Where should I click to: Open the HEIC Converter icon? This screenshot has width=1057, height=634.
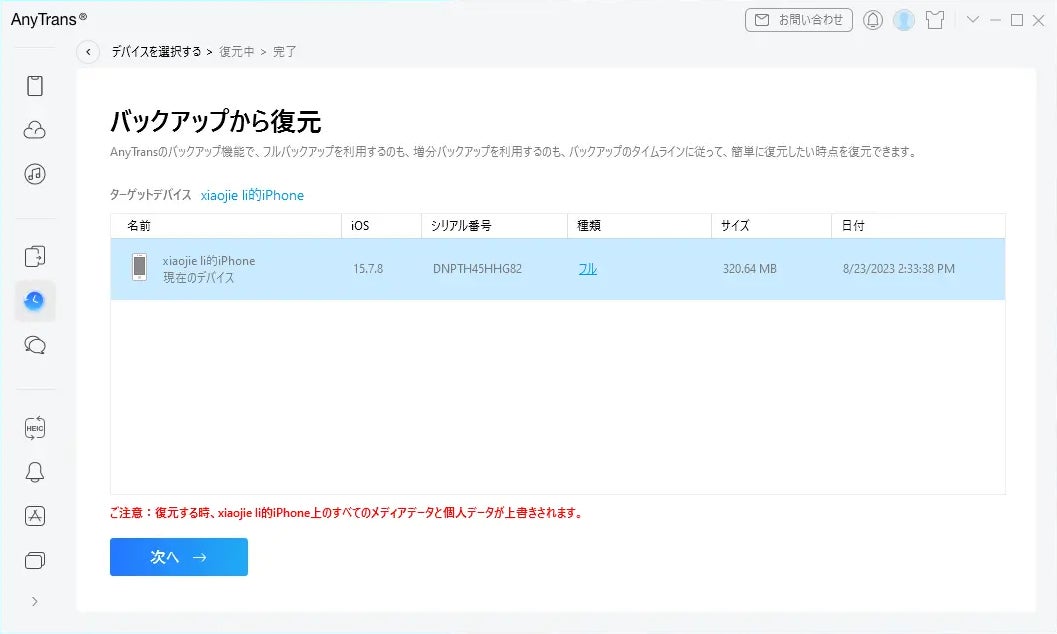(35, 428)
